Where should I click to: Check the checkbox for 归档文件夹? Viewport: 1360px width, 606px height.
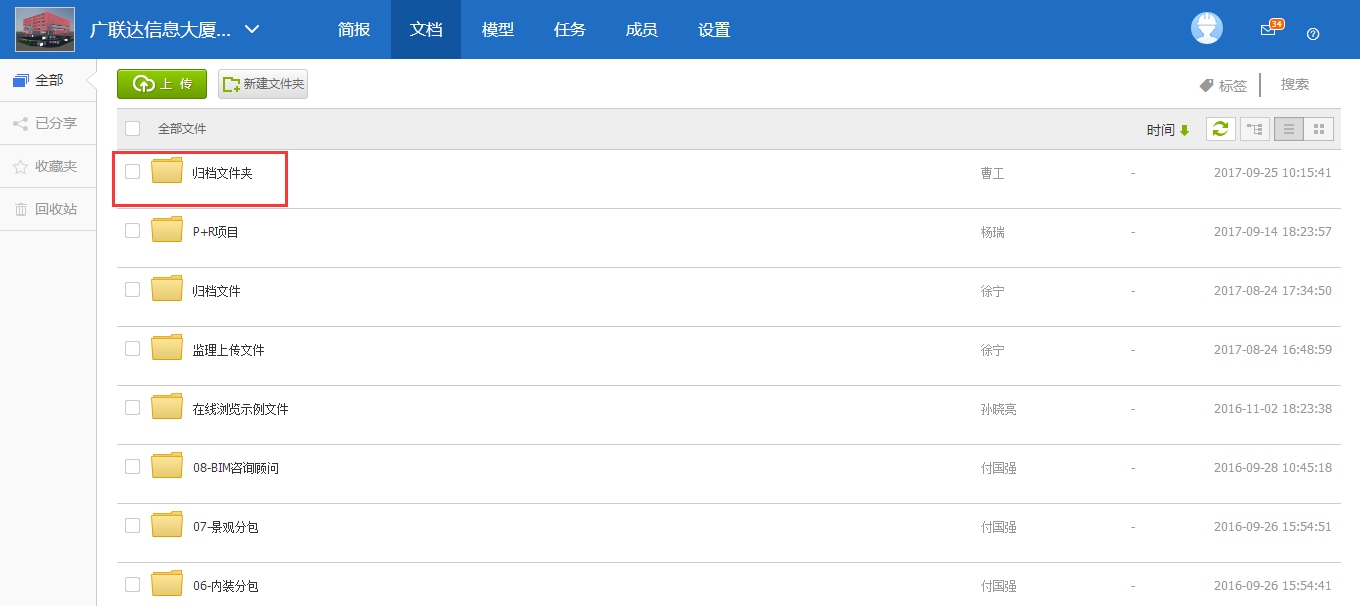(x=131, y=171)
